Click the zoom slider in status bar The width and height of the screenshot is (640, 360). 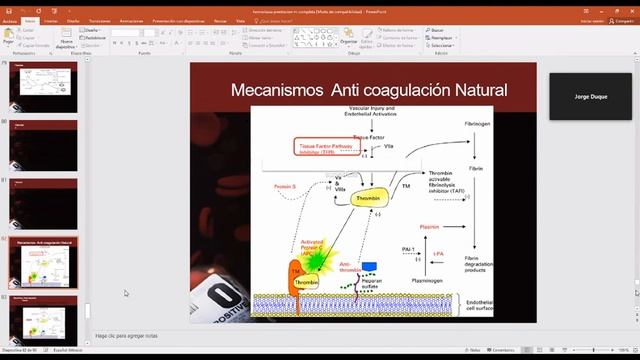coord(593,350)
